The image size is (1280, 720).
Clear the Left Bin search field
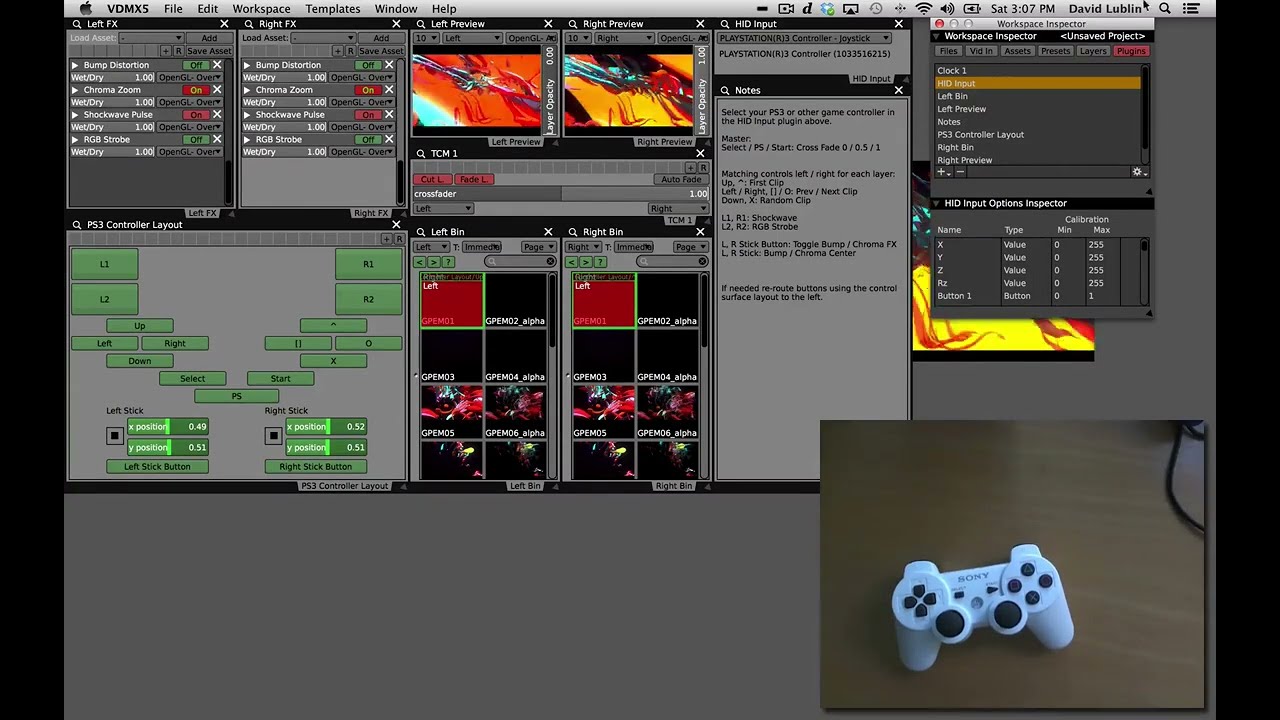[550, 262]
